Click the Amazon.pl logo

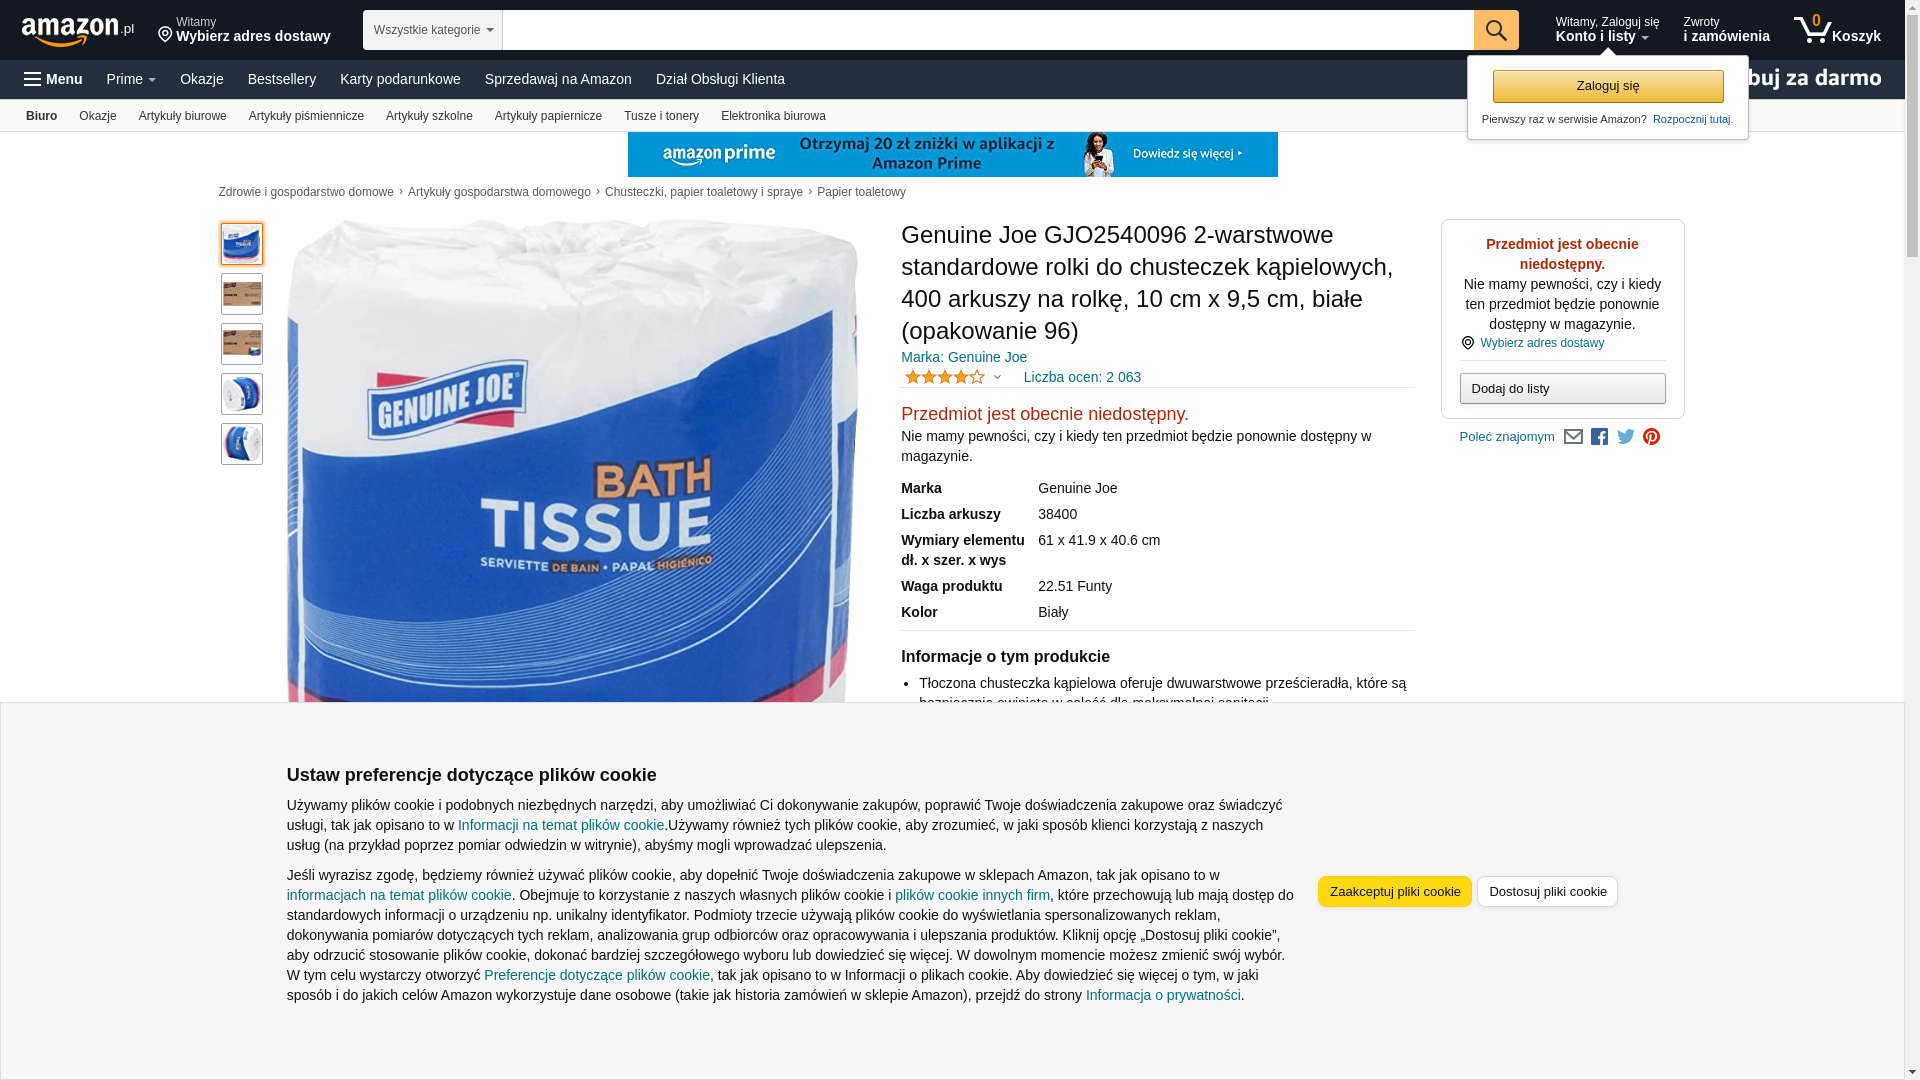78,30
